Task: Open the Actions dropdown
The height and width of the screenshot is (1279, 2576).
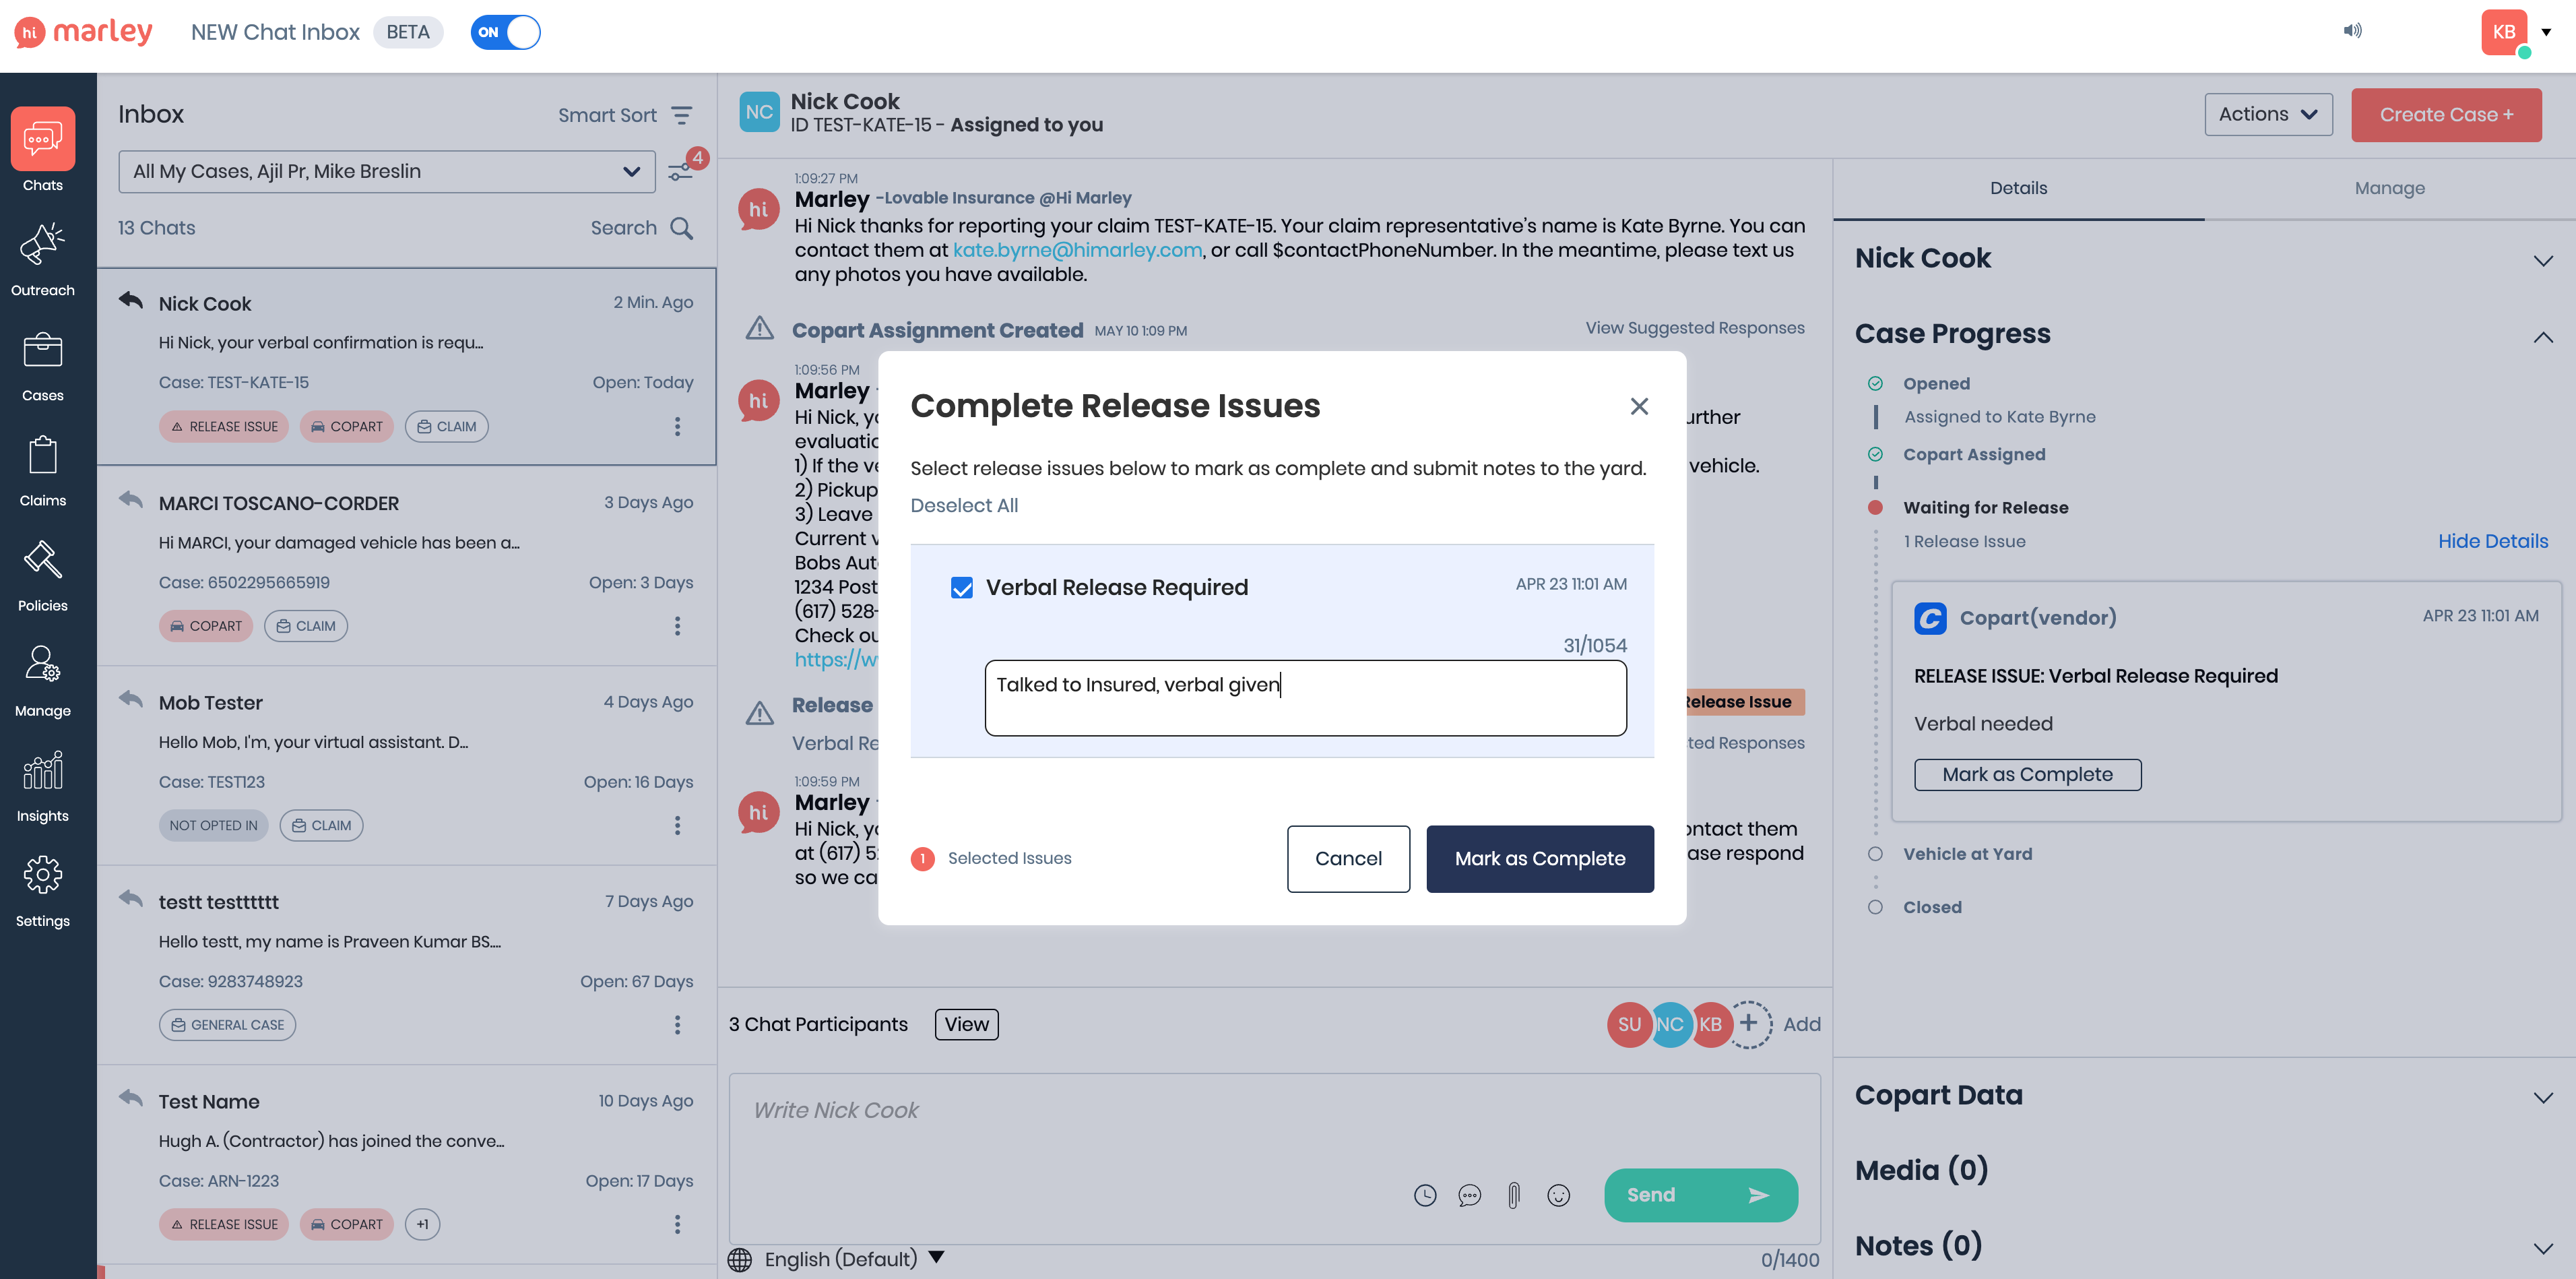Action: click(x=2267, y=114)
